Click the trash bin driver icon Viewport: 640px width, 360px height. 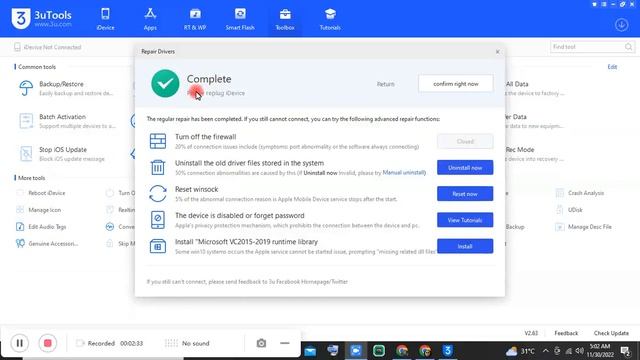click(x=158, y=167)
